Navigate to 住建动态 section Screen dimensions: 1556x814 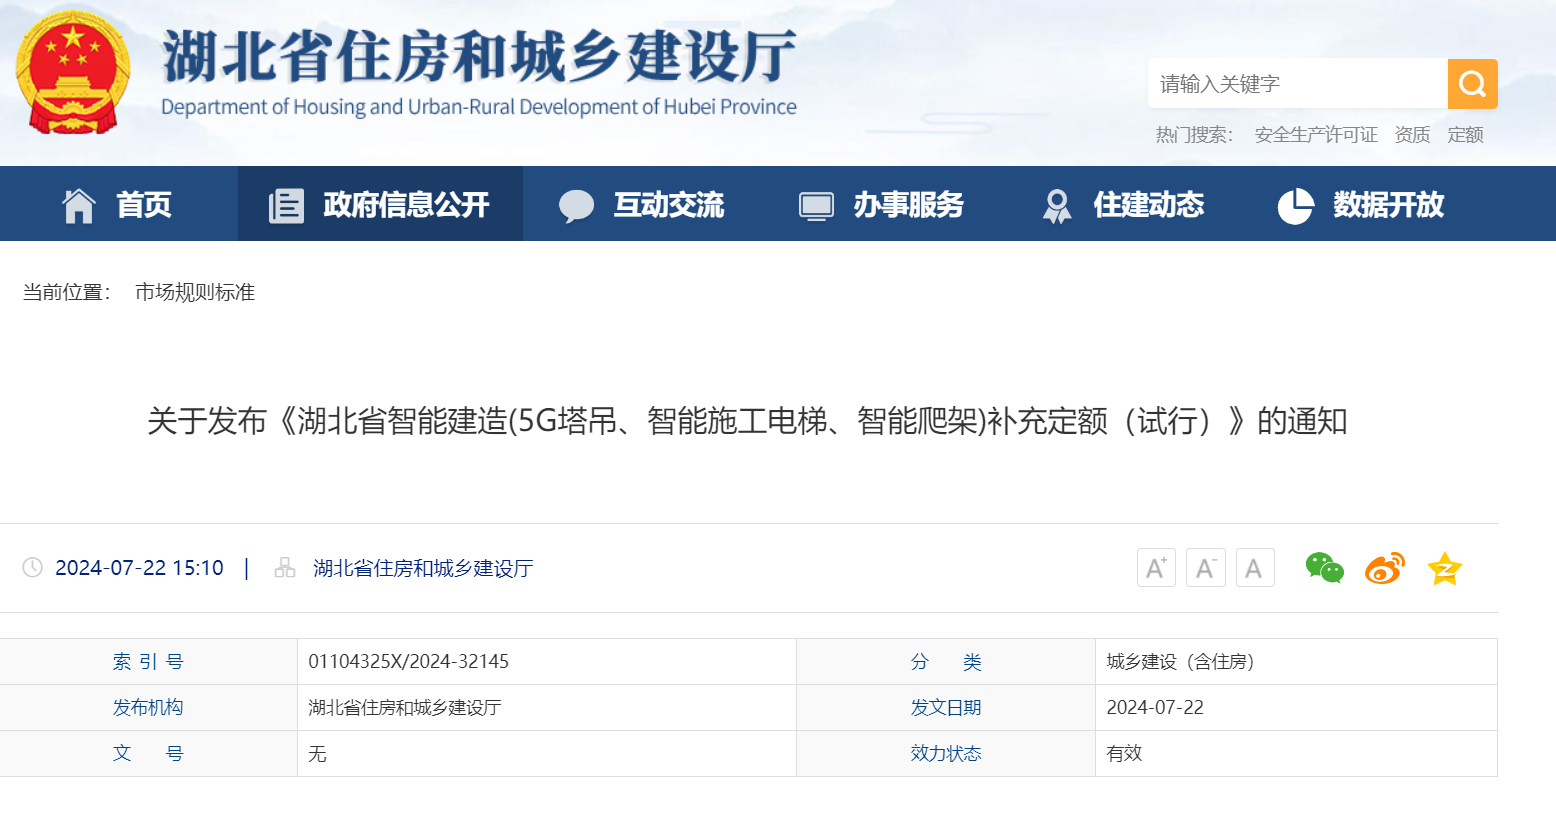click(x=1122, y=205)
